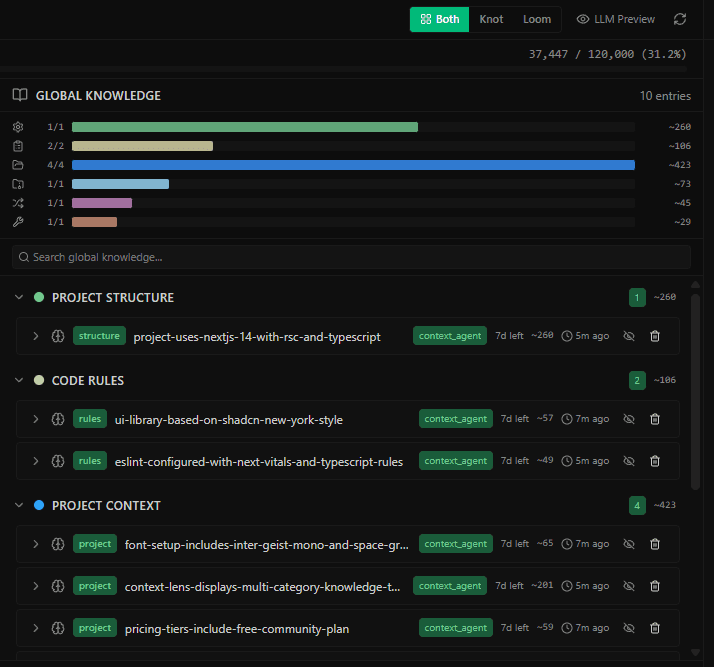The image size is (714, 667).
Task: Collapse the Project Structure section
Action: pyautogui.click(x=19, y=297)
